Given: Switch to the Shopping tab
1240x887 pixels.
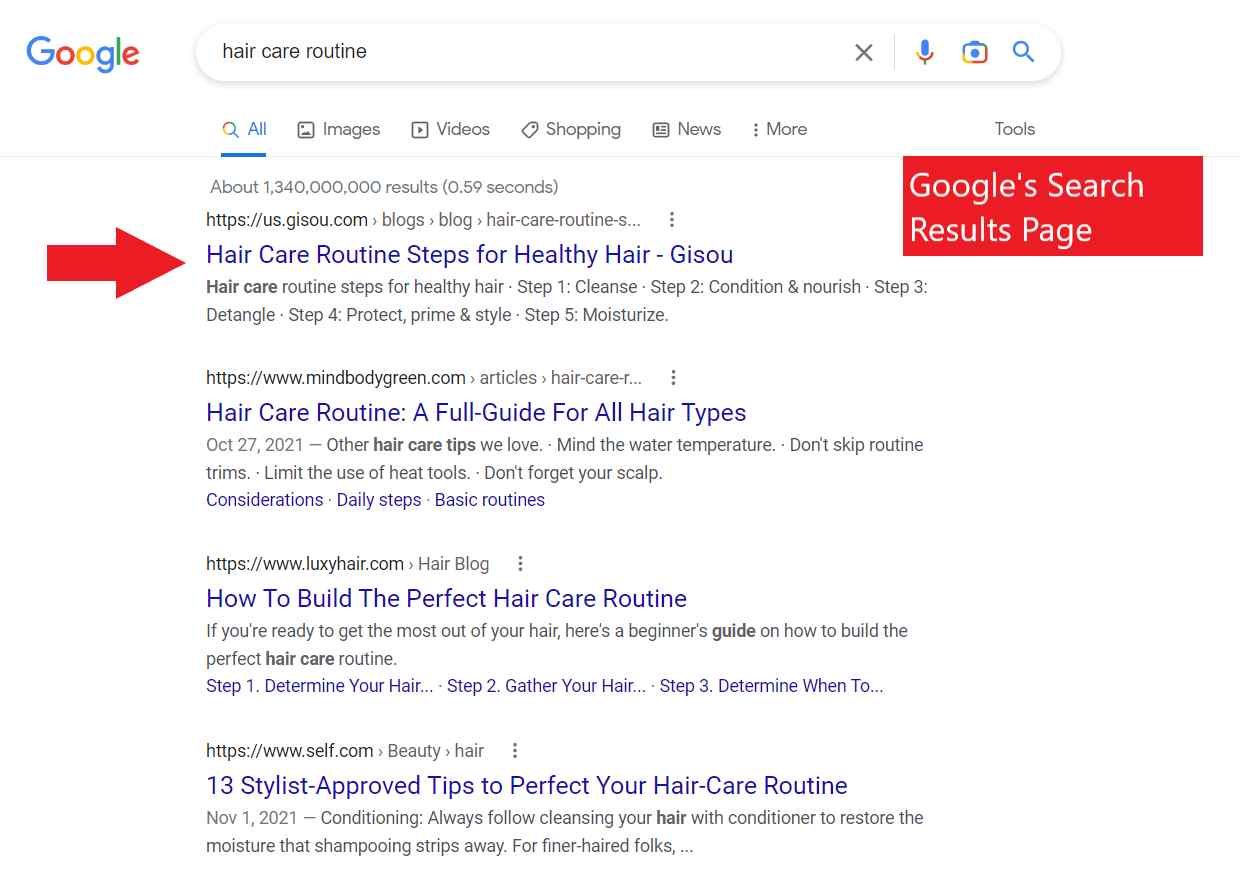Looking at the screenshot, I should coord(571,129).
